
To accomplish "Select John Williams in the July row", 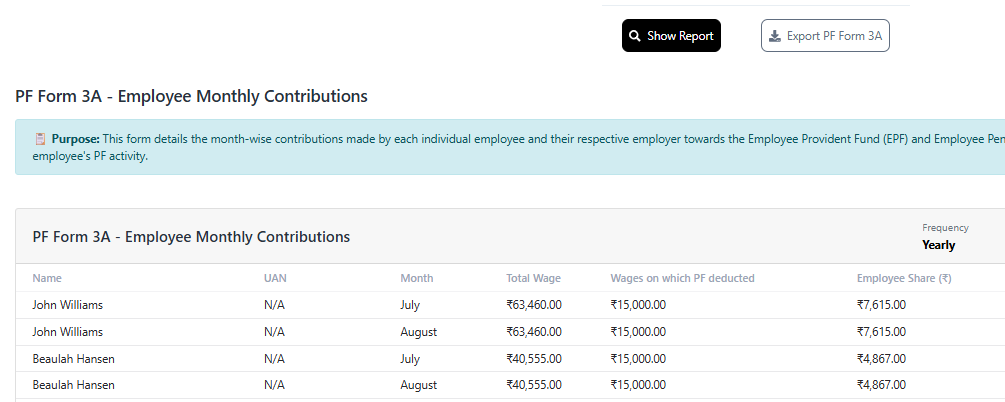I will 68,305.
